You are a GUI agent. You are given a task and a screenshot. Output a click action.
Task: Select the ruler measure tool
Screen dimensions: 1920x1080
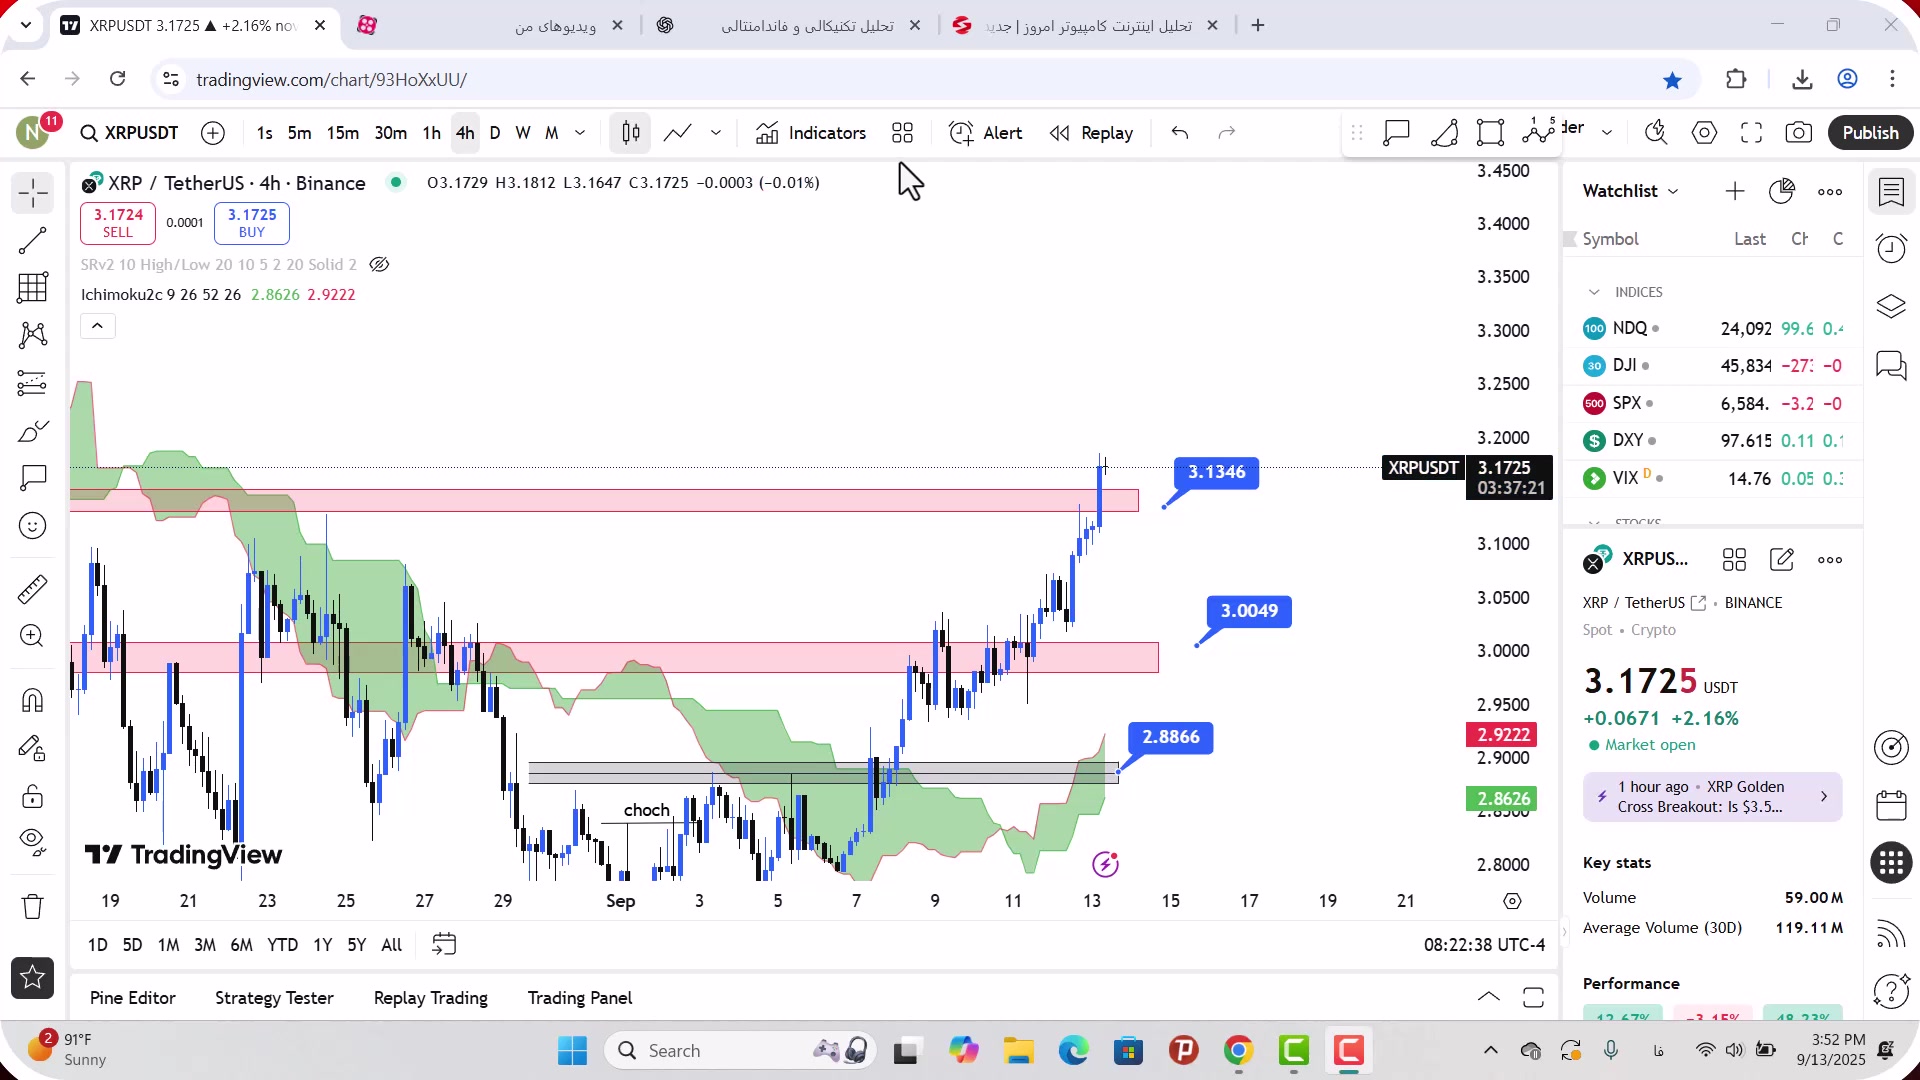33,589
